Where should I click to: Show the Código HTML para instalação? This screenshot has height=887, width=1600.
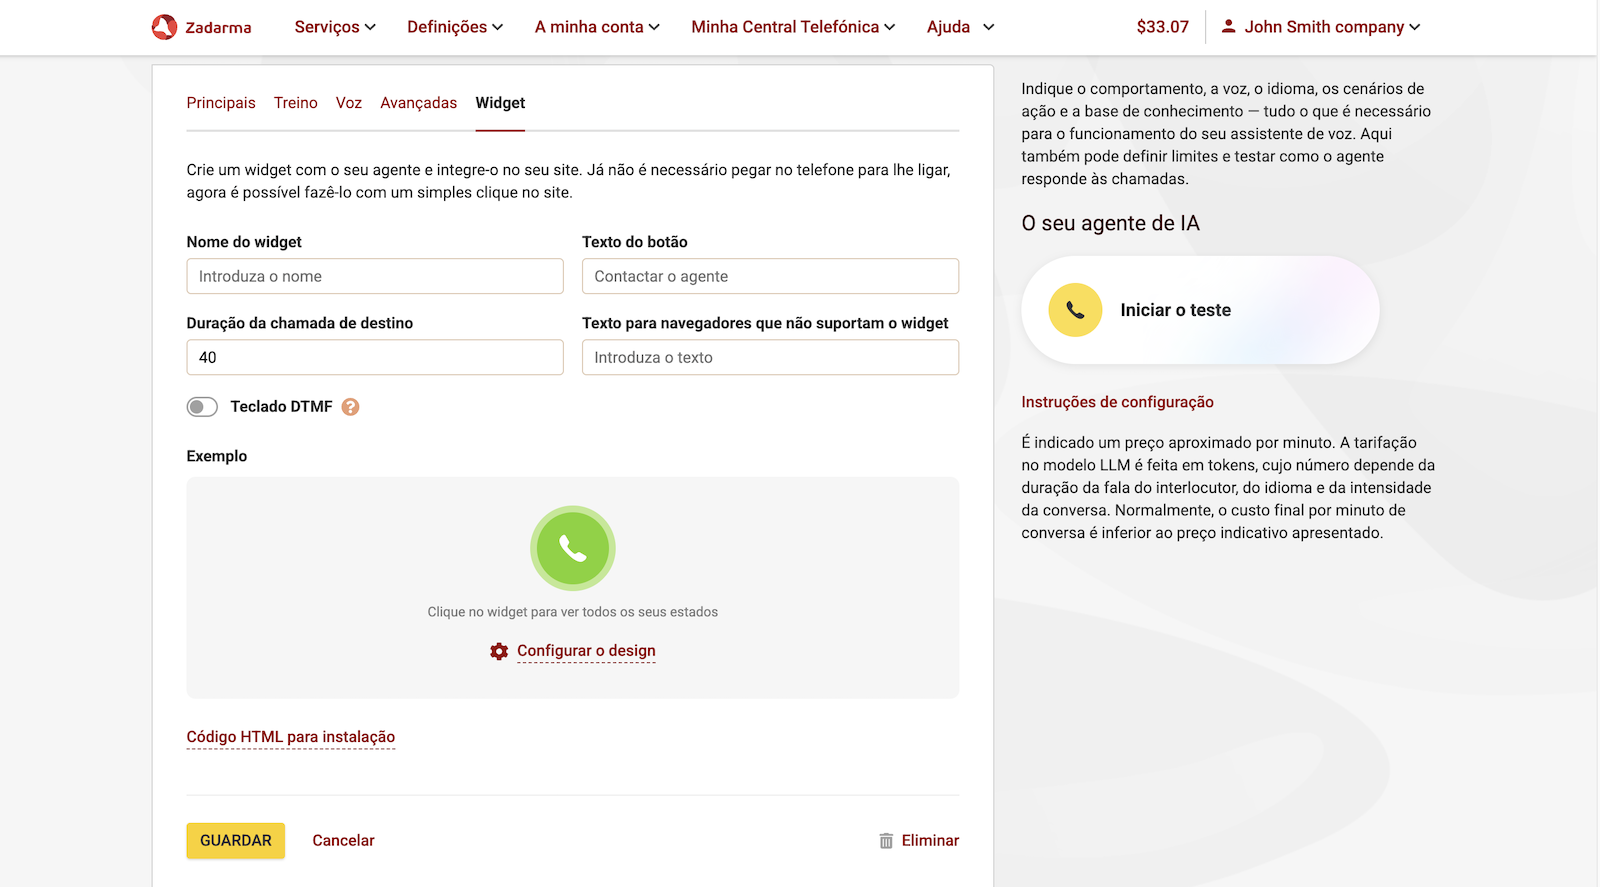(x=291, y=737)
